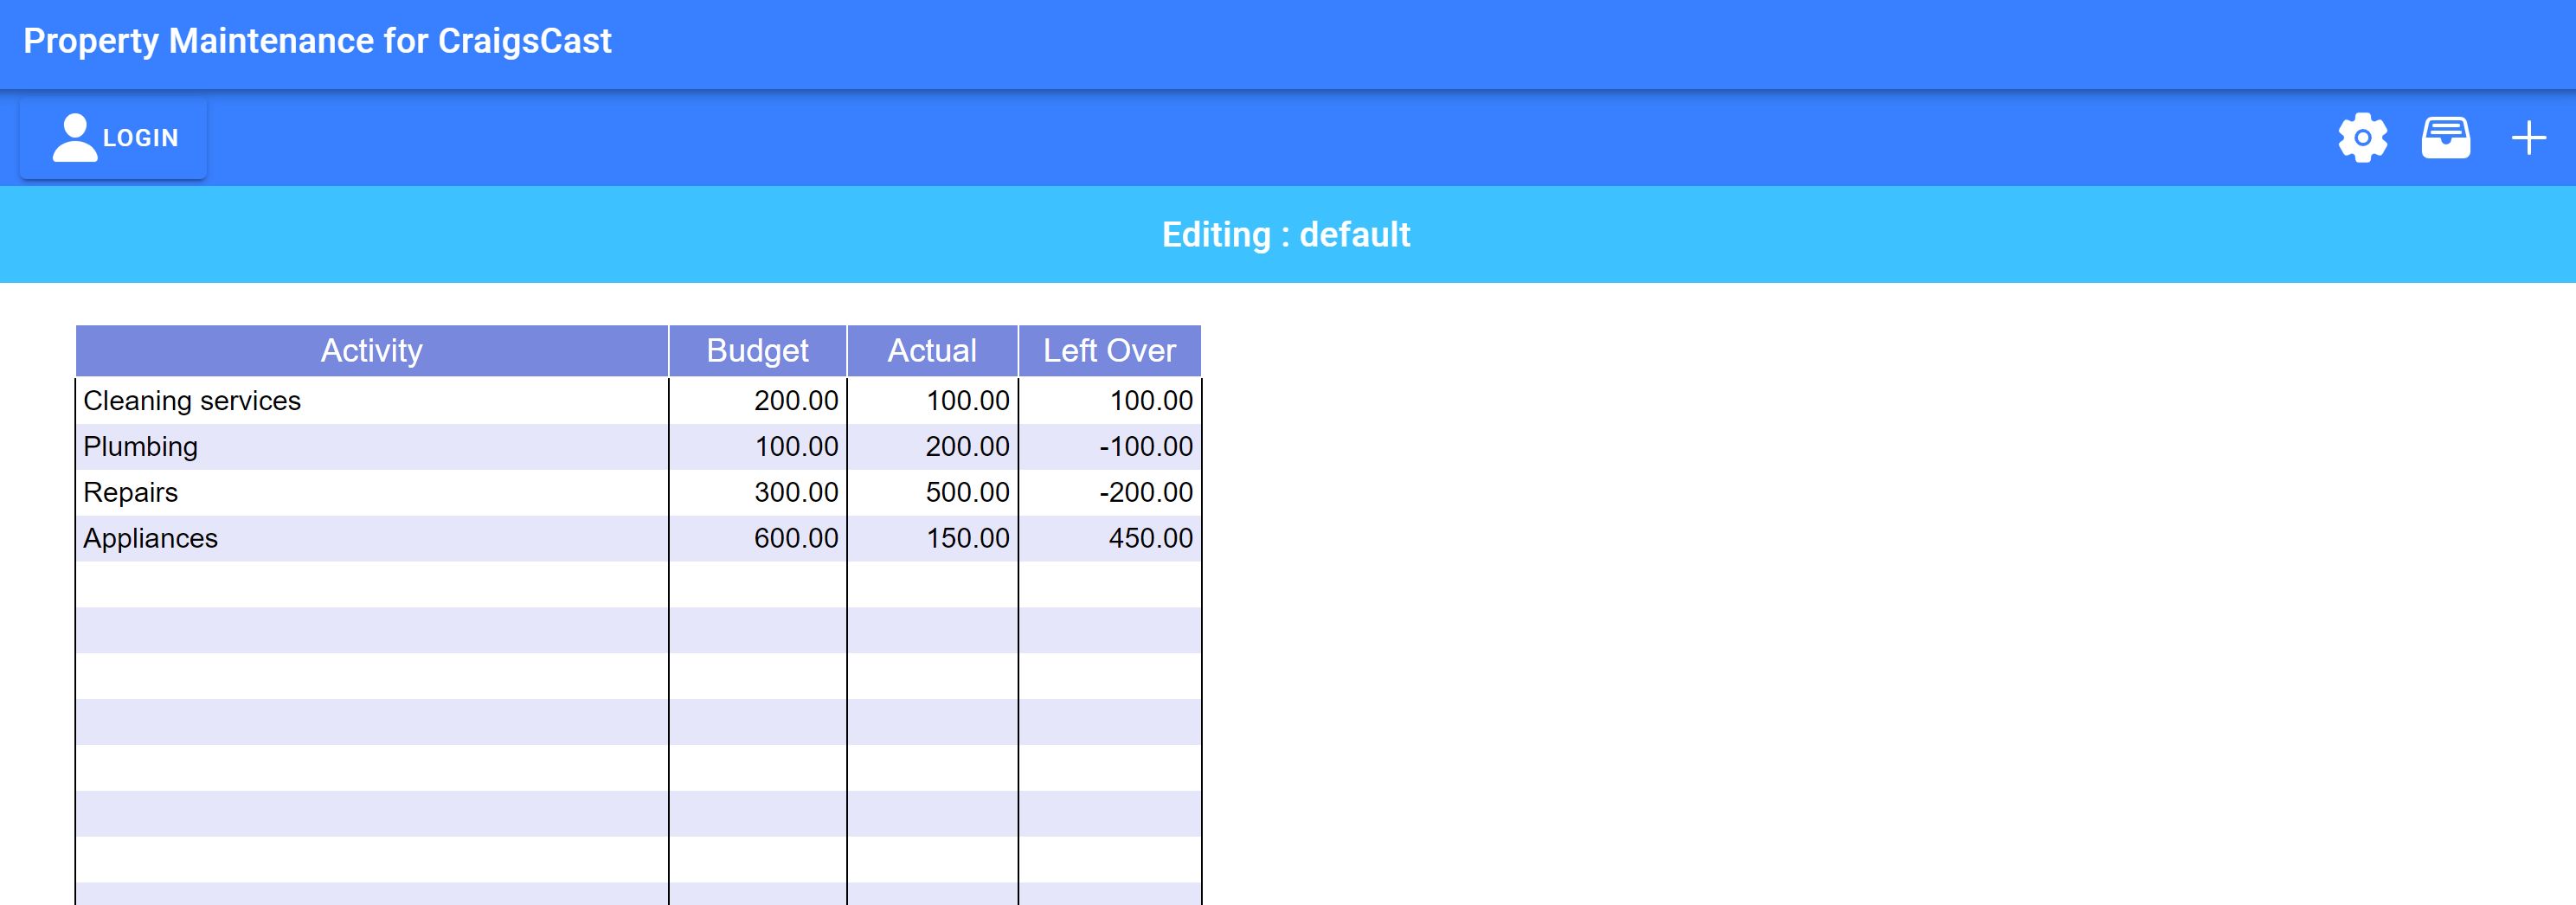2576x905 pixels.
Task: Edit Cleaning services budget 200.00
Action: point(758,401)
